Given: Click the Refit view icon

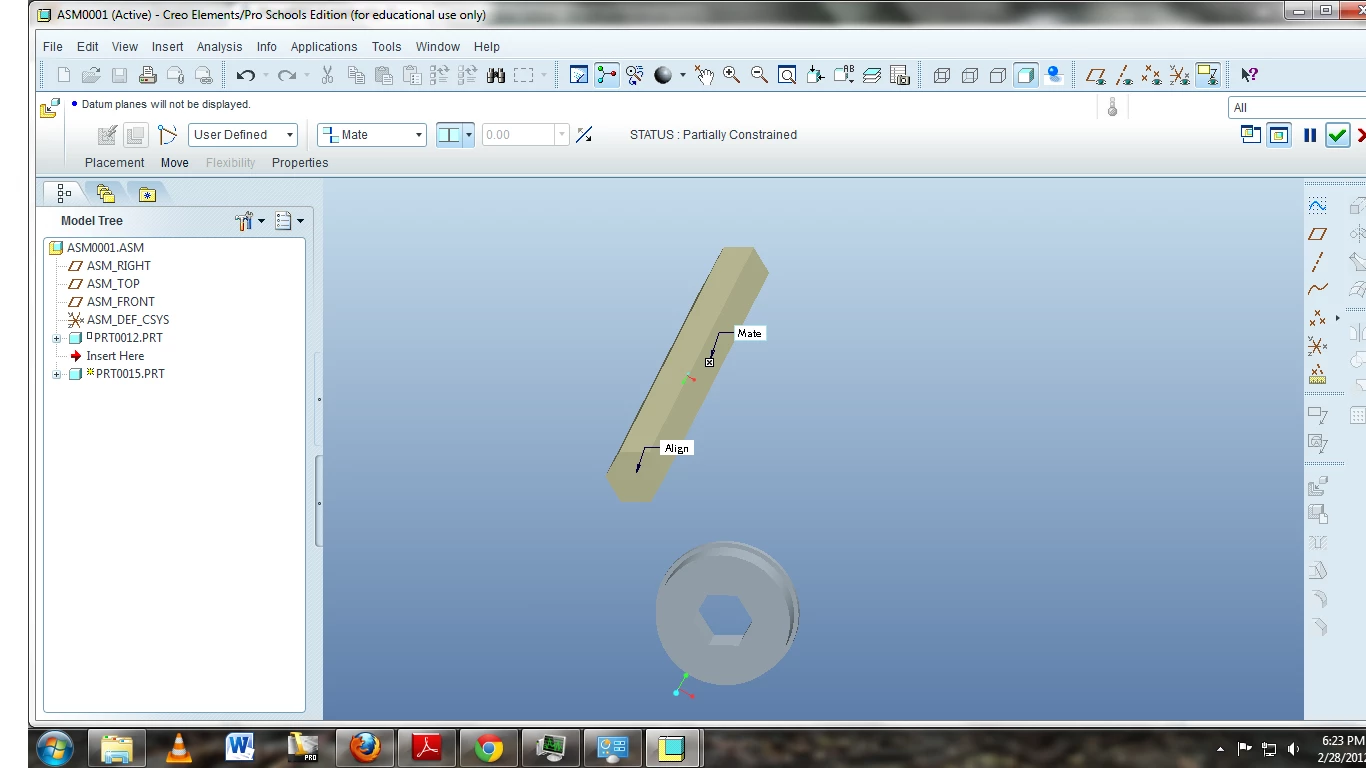Looking at the screenshot, I should (x=787, y=75).
